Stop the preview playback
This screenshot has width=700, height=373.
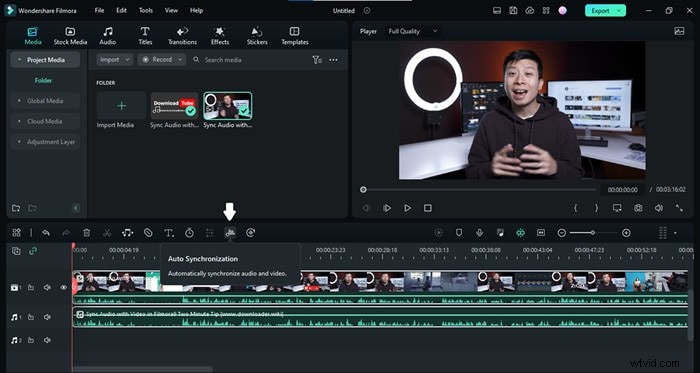pyautogui.click(x=428, y=208)
